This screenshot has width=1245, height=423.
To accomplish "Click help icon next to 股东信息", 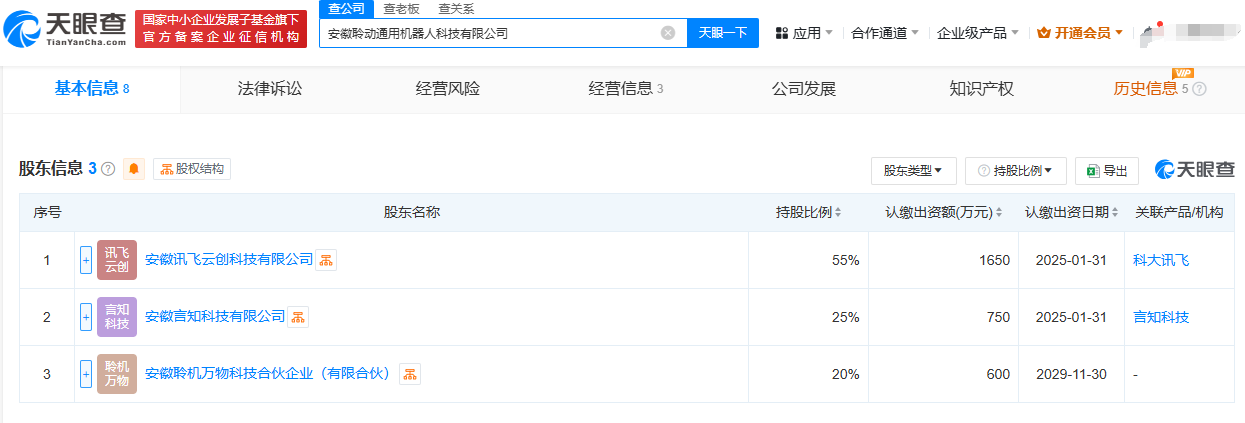I will (108, 169).
